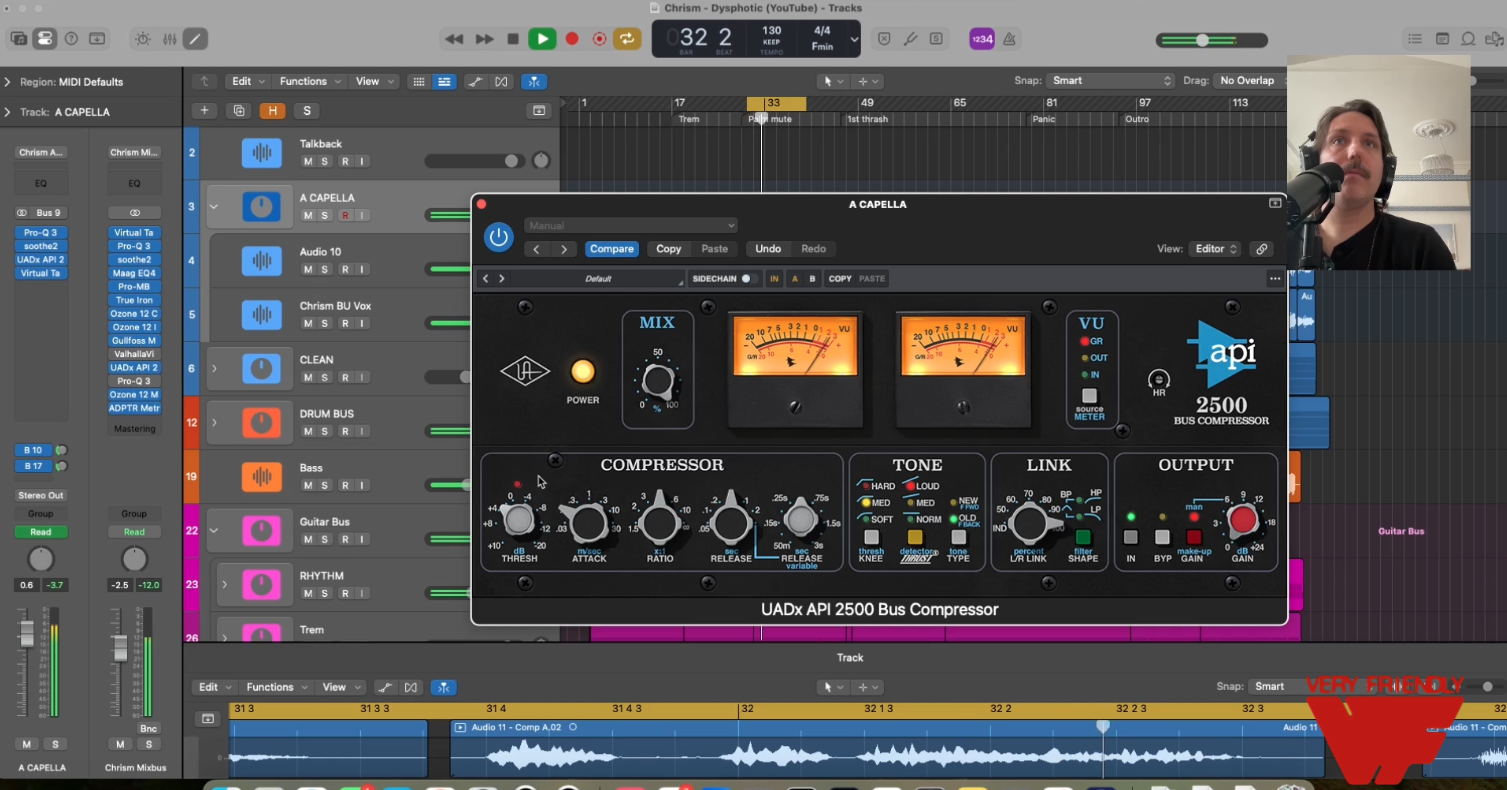
Task: Open the Mixer faders icon
Action: 169,39
